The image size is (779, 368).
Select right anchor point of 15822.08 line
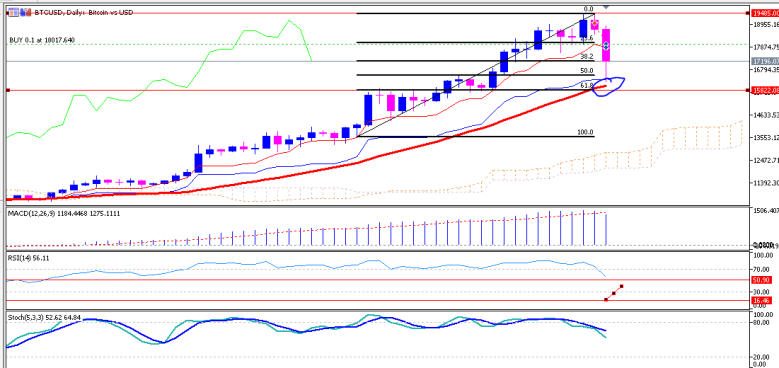749,90
